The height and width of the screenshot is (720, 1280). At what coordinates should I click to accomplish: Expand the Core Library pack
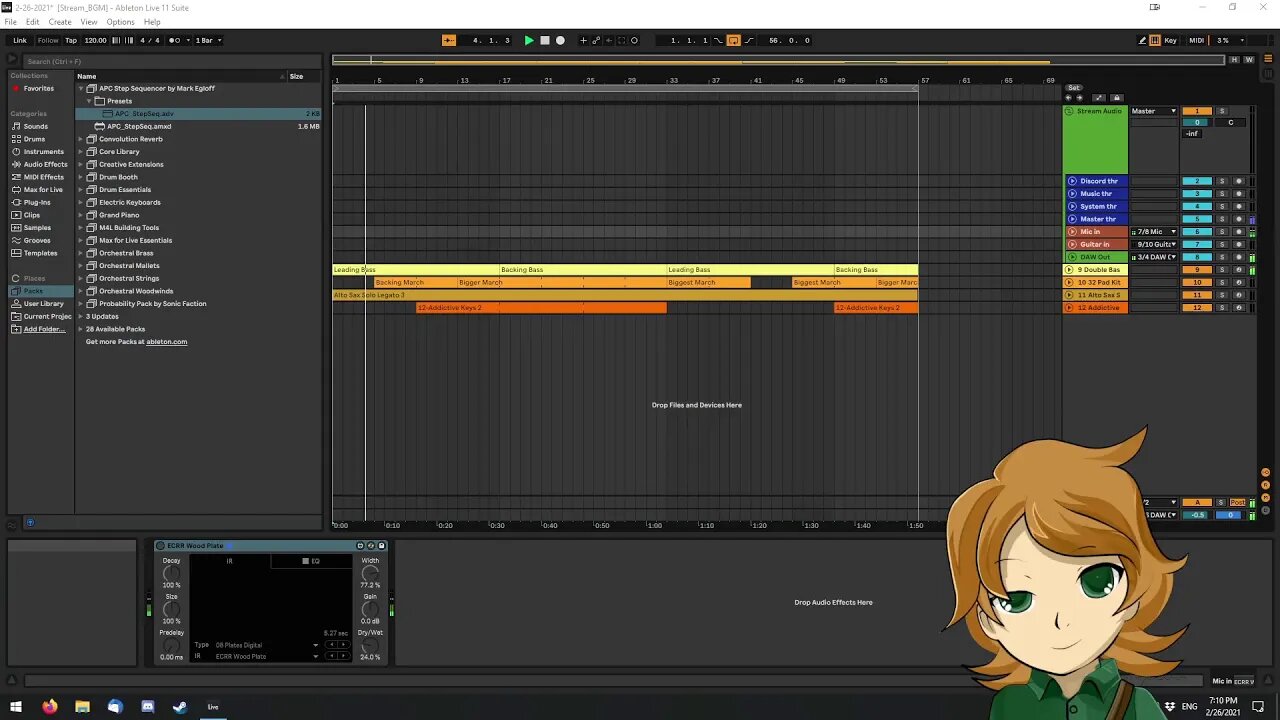pos(81,152)
